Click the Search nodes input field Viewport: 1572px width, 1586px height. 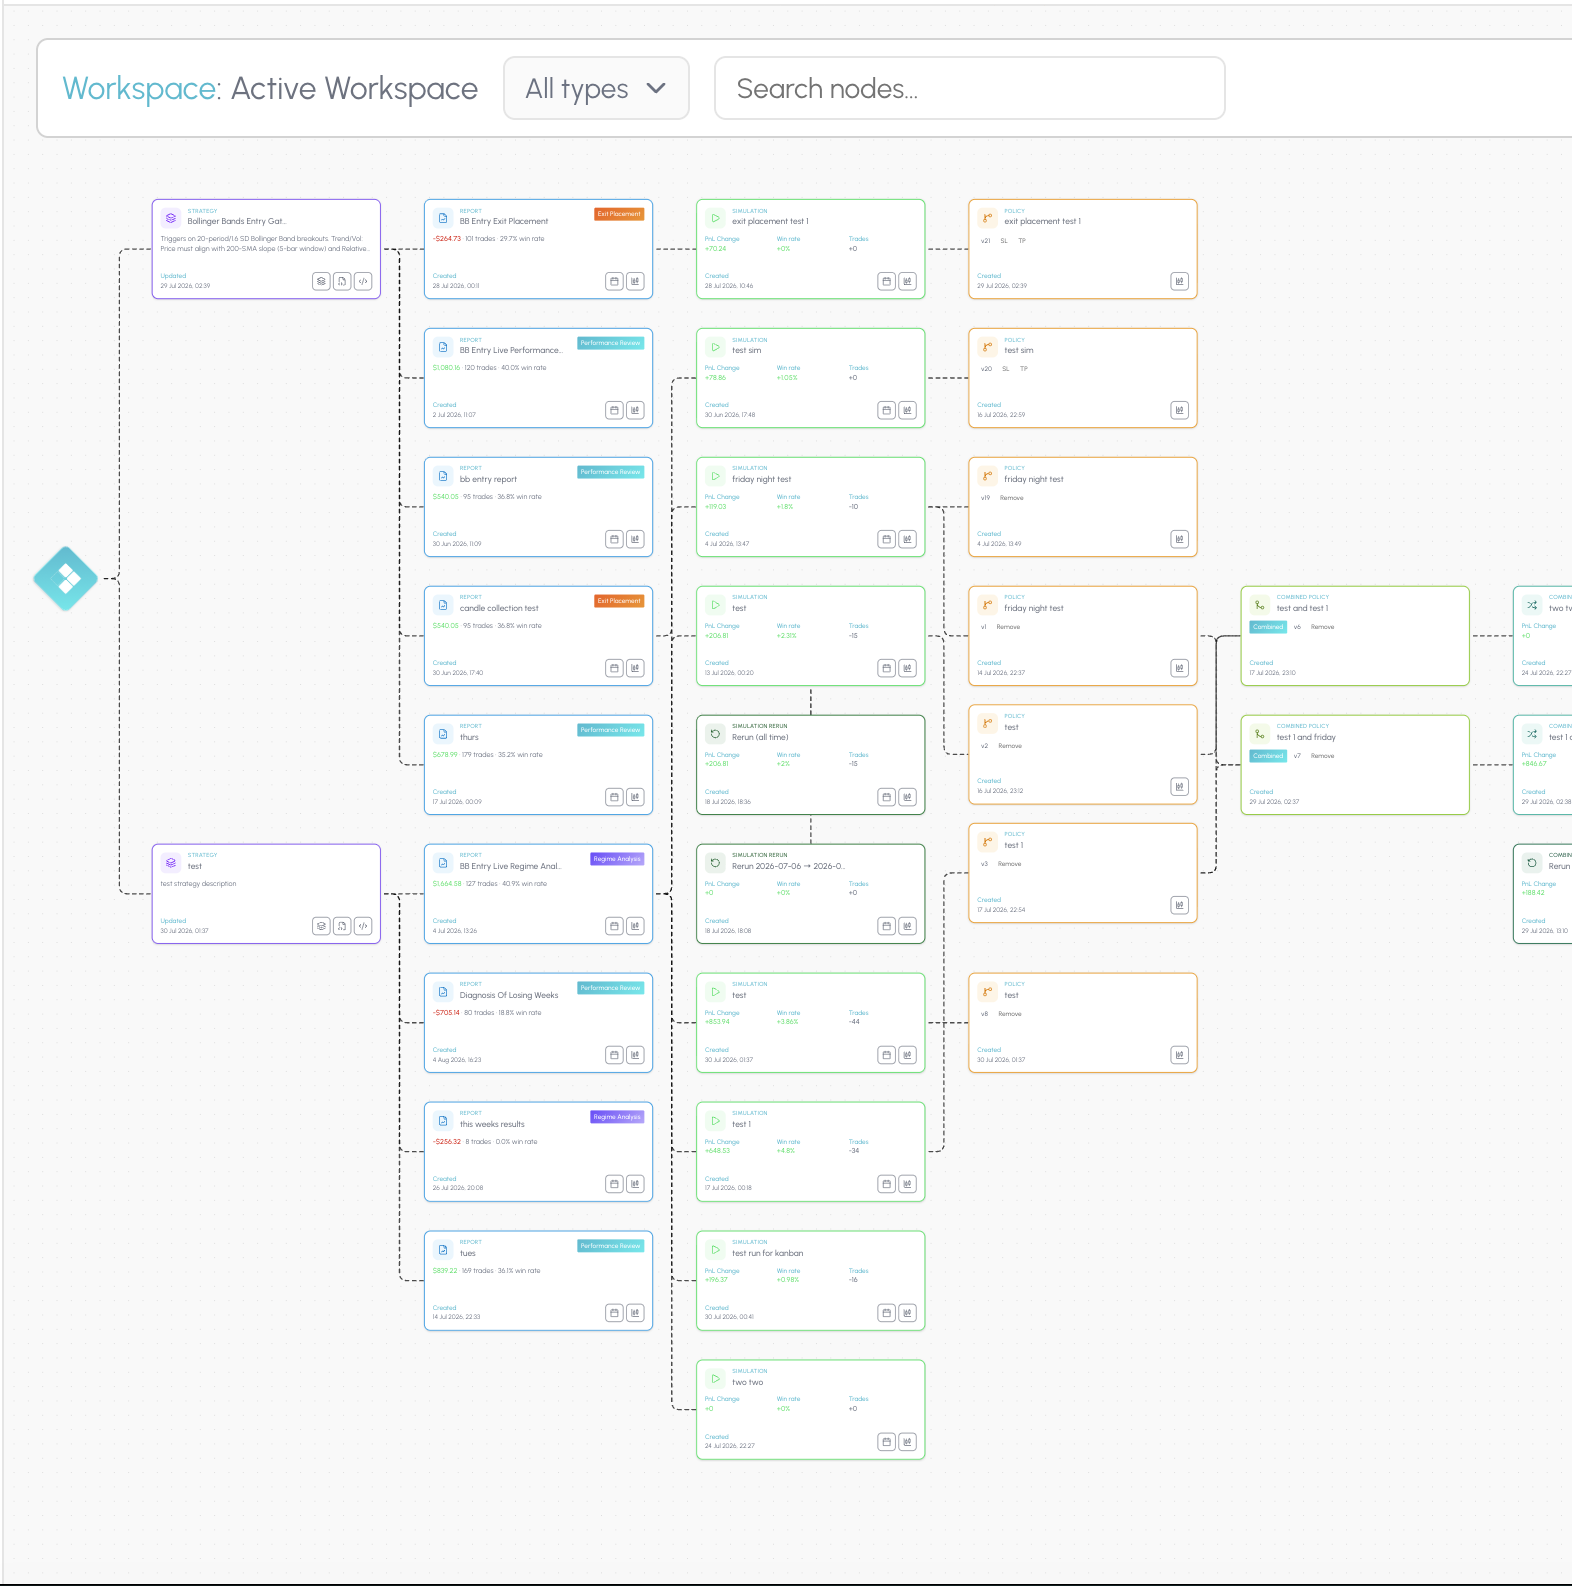click(x=970, y=88)
